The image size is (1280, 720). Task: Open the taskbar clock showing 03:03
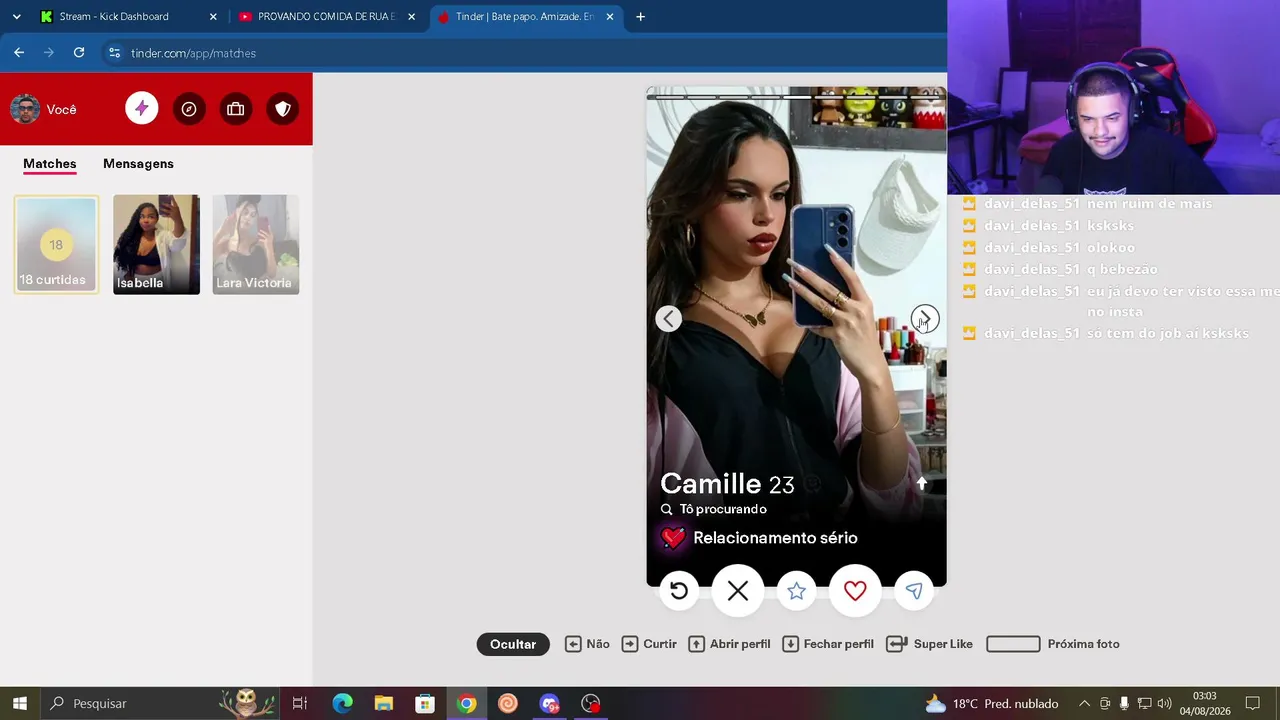click(x=1204, y=704)
